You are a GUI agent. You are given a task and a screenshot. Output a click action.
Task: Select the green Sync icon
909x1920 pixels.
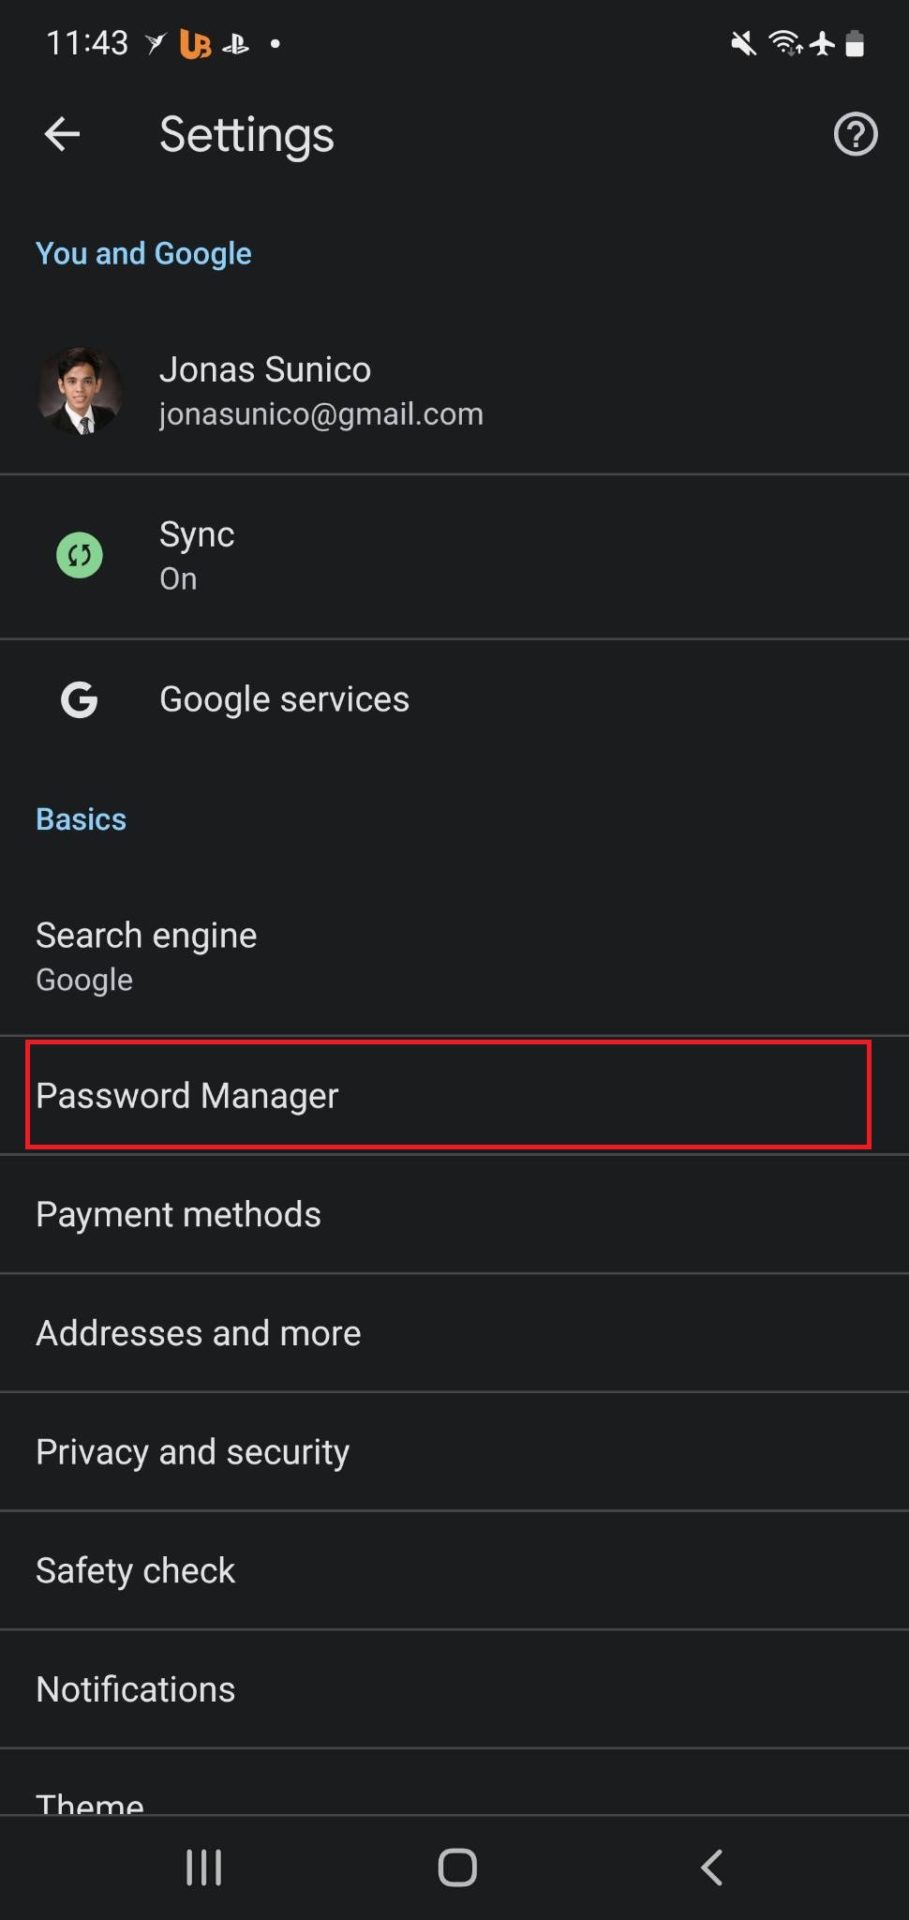(80, 556)
